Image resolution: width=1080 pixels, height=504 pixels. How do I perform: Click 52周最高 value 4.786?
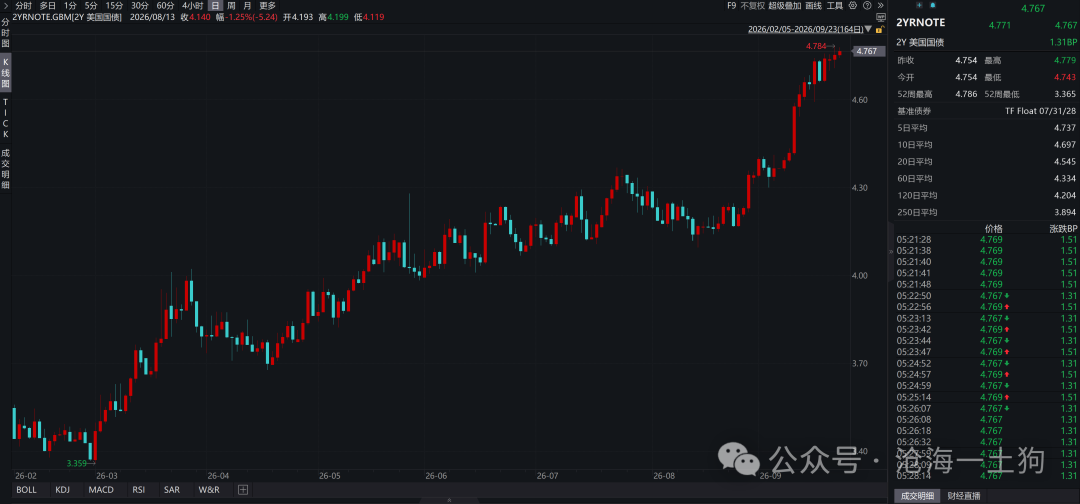tap(966, 94)
